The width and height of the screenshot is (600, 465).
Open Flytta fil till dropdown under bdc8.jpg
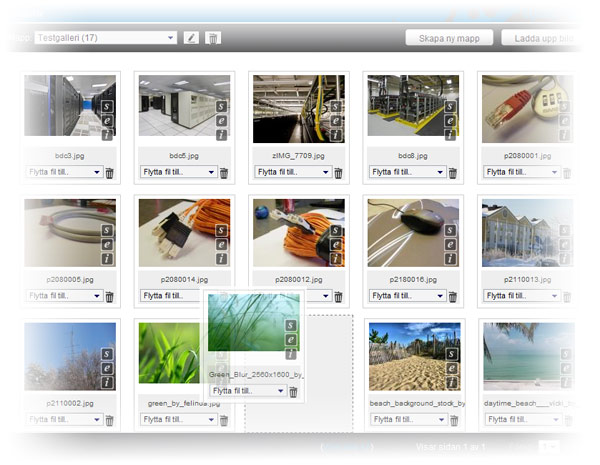408,172
